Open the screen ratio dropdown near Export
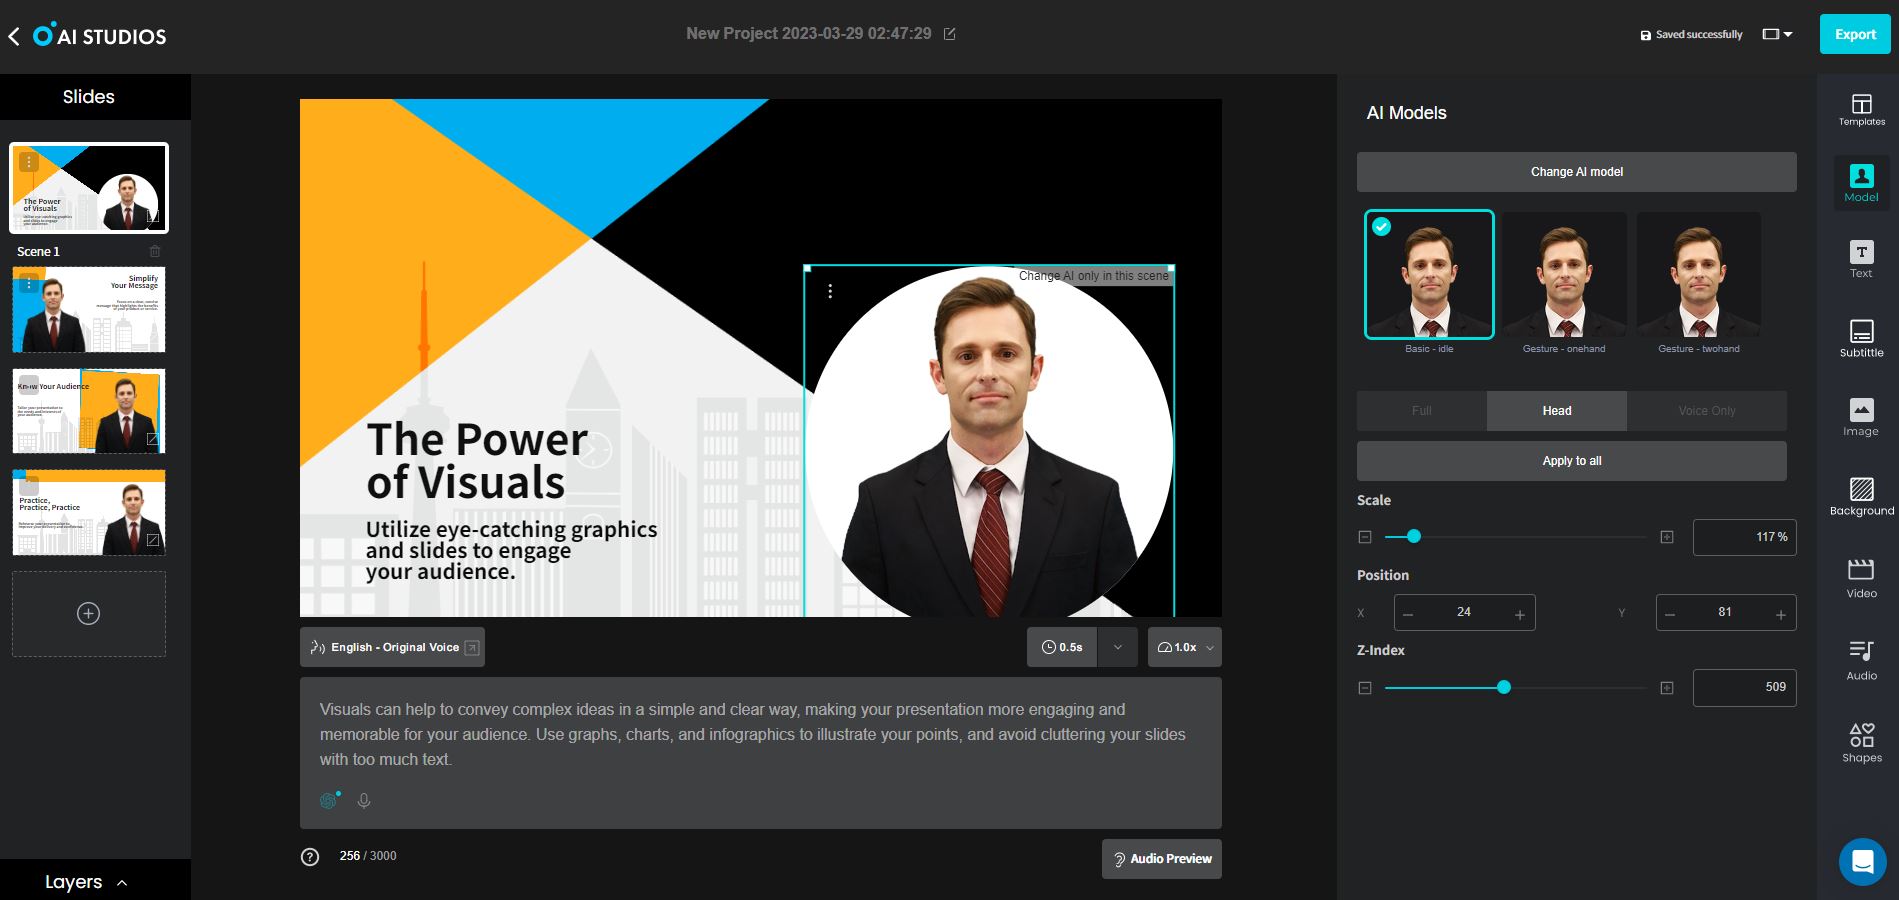 pyautogui.click(x=1776, y=33)
